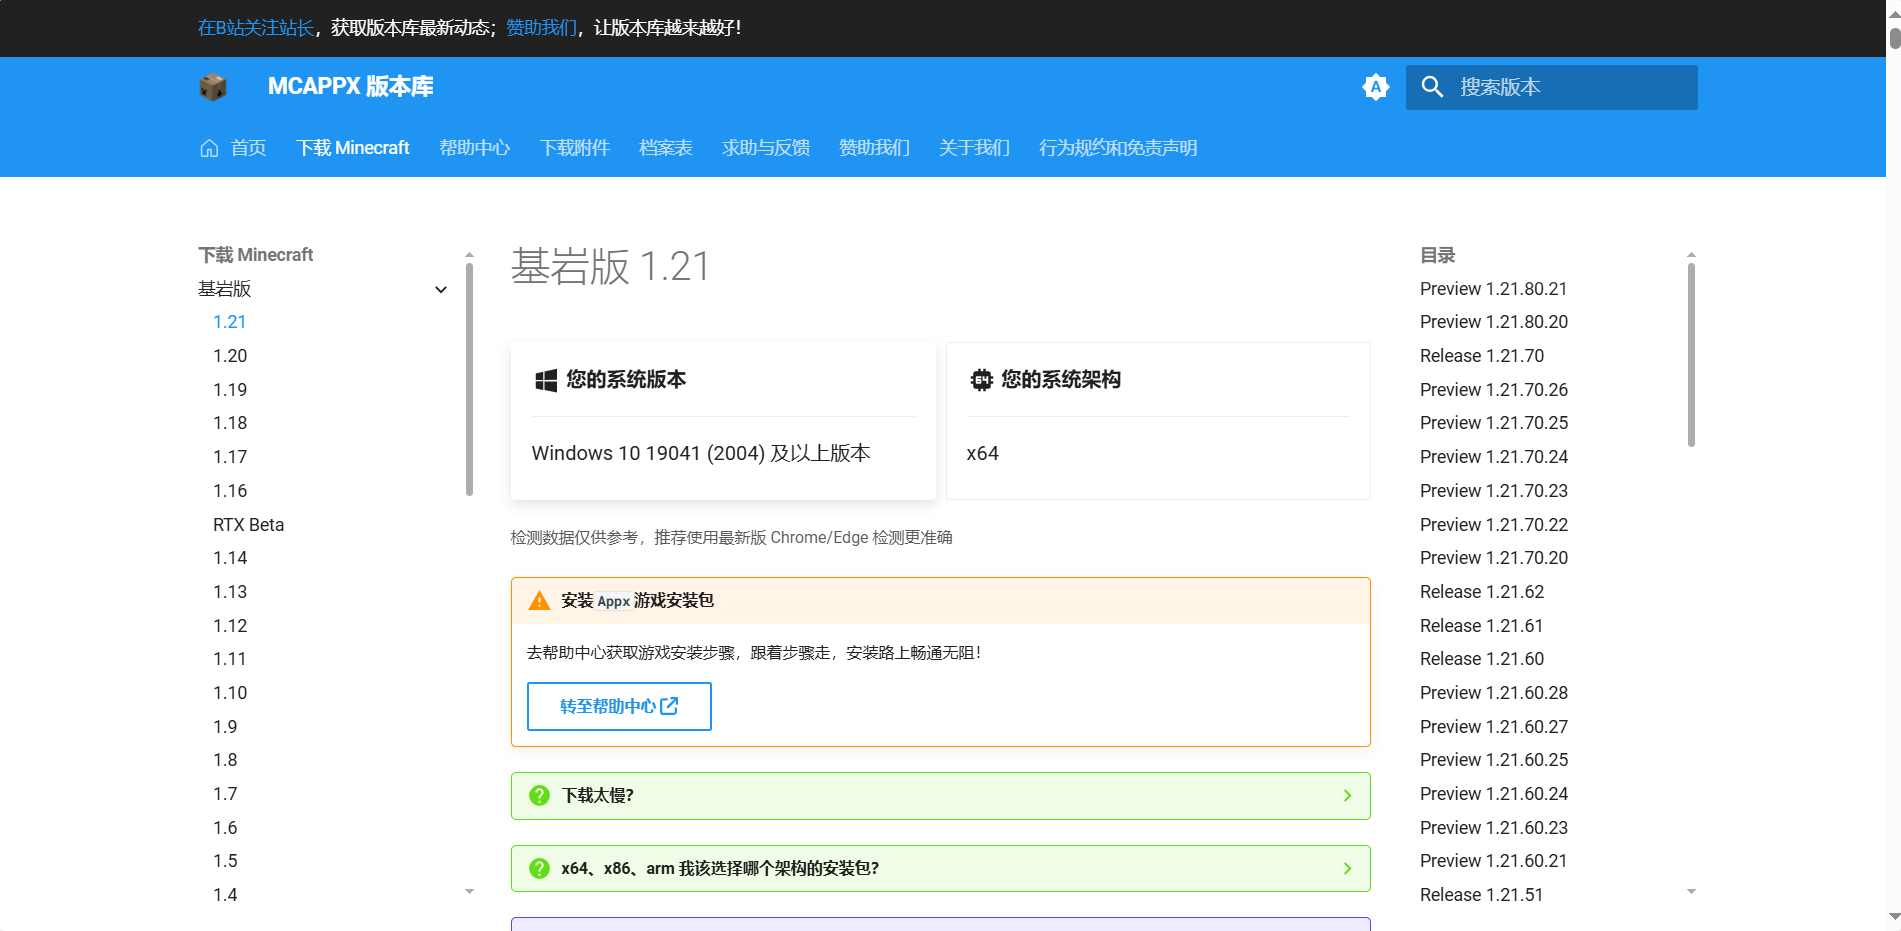The width and height of the screenshot is (1901, 931).
Task: Select version 1.7 in sidebar
Action: [x=225, y=794]
